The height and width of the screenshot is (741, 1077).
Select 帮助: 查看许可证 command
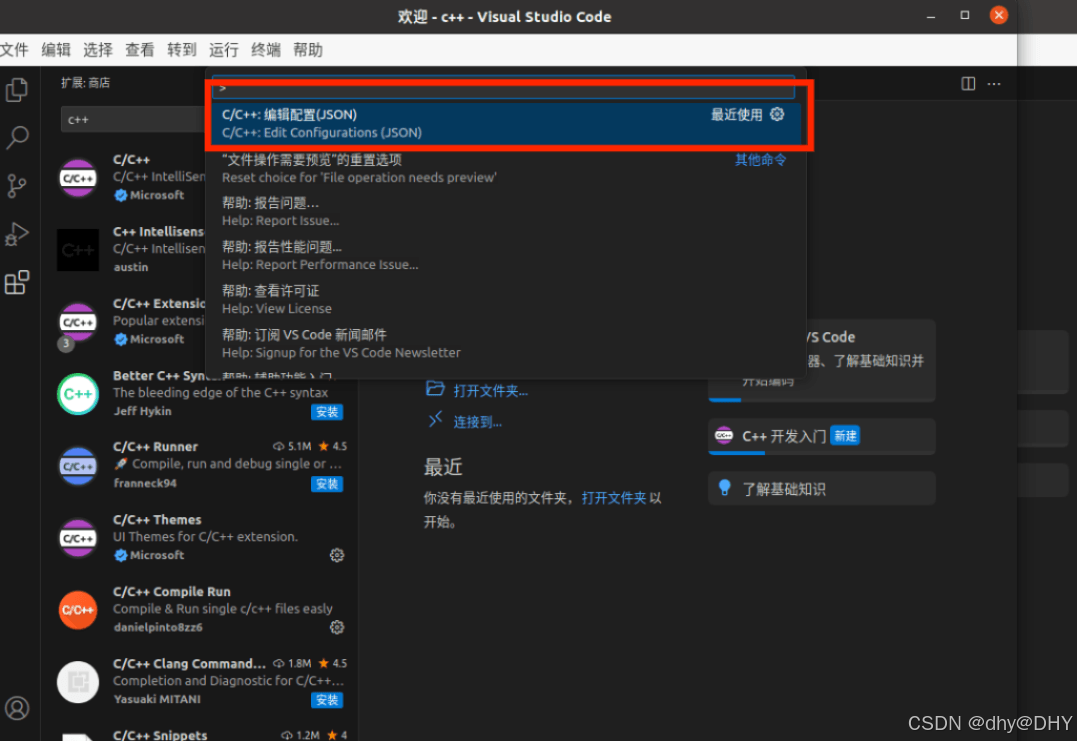(x=506, y=299)
